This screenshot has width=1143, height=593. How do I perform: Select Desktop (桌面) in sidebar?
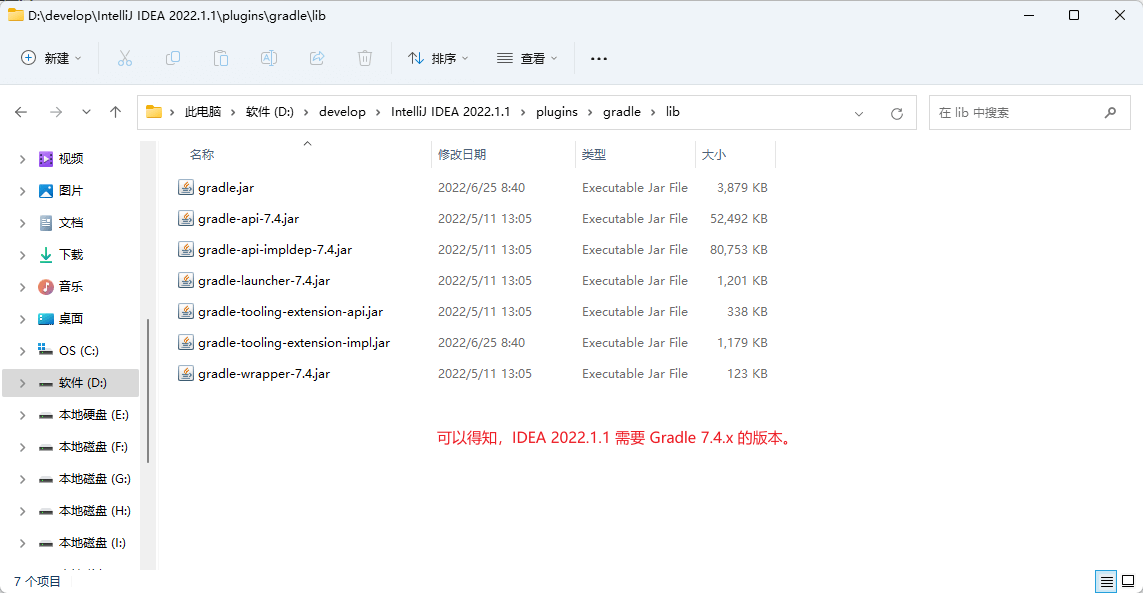coord(71,319)
